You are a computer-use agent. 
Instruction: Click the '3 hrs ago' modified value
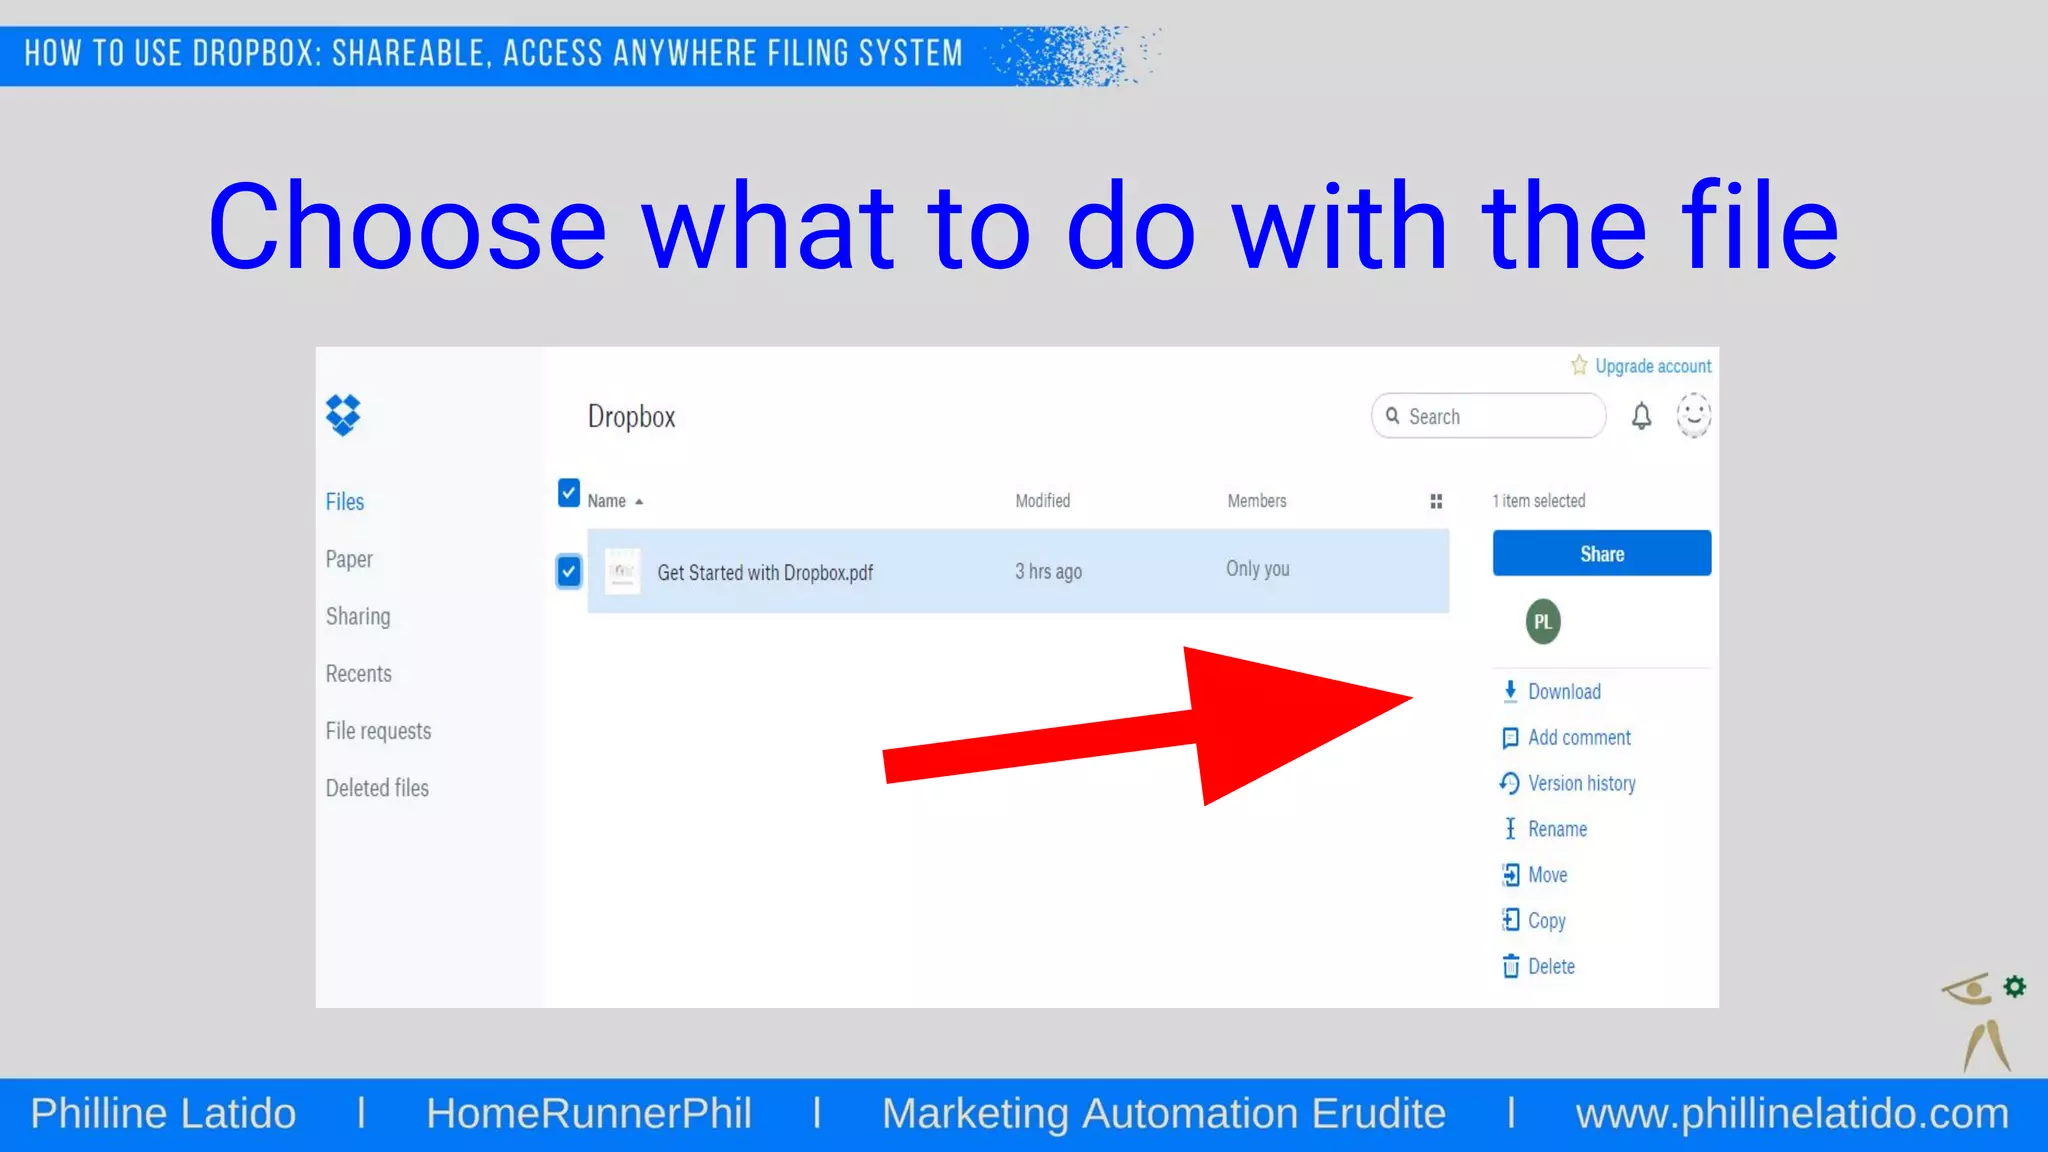[1048, 571]
